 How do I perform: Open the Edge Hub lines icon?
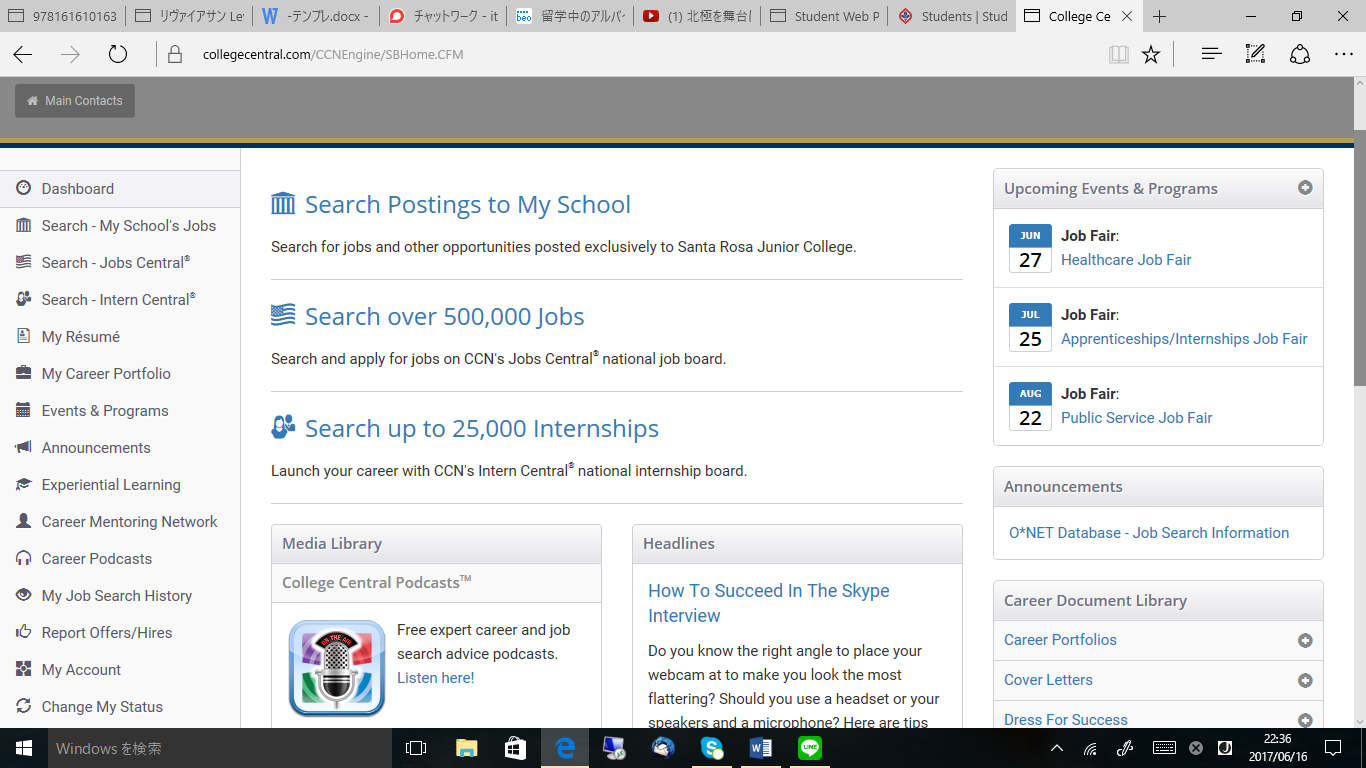[1211, 54]
